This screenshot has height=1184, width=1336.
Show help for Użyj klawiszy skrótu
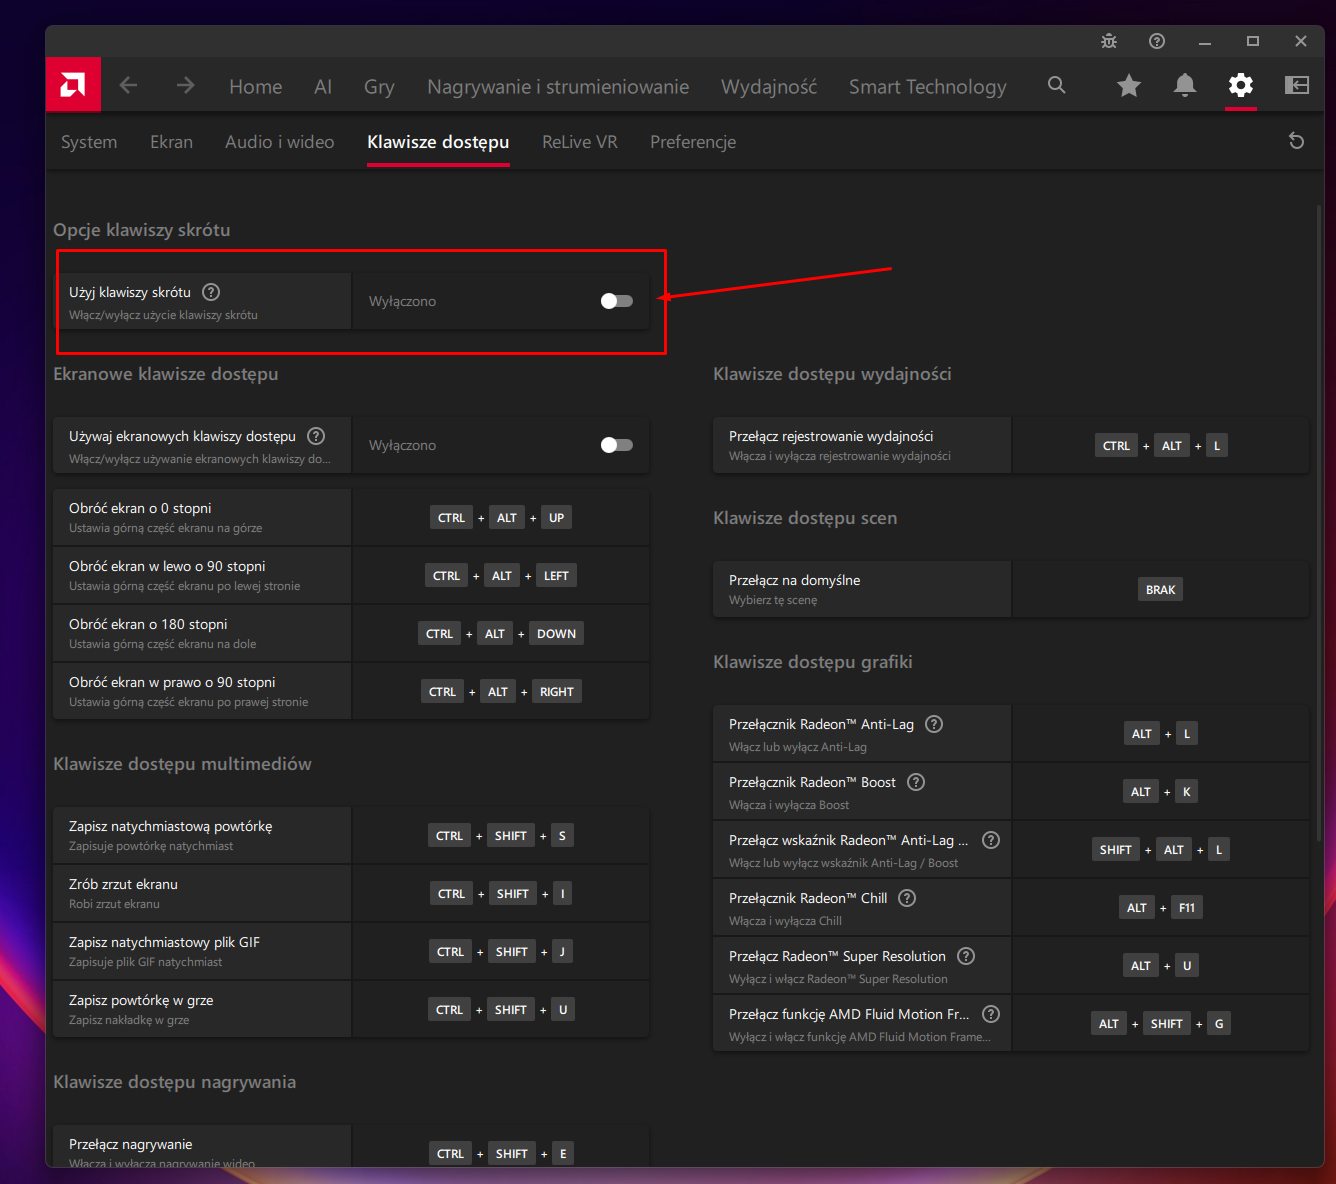click(x=211, y=292)
